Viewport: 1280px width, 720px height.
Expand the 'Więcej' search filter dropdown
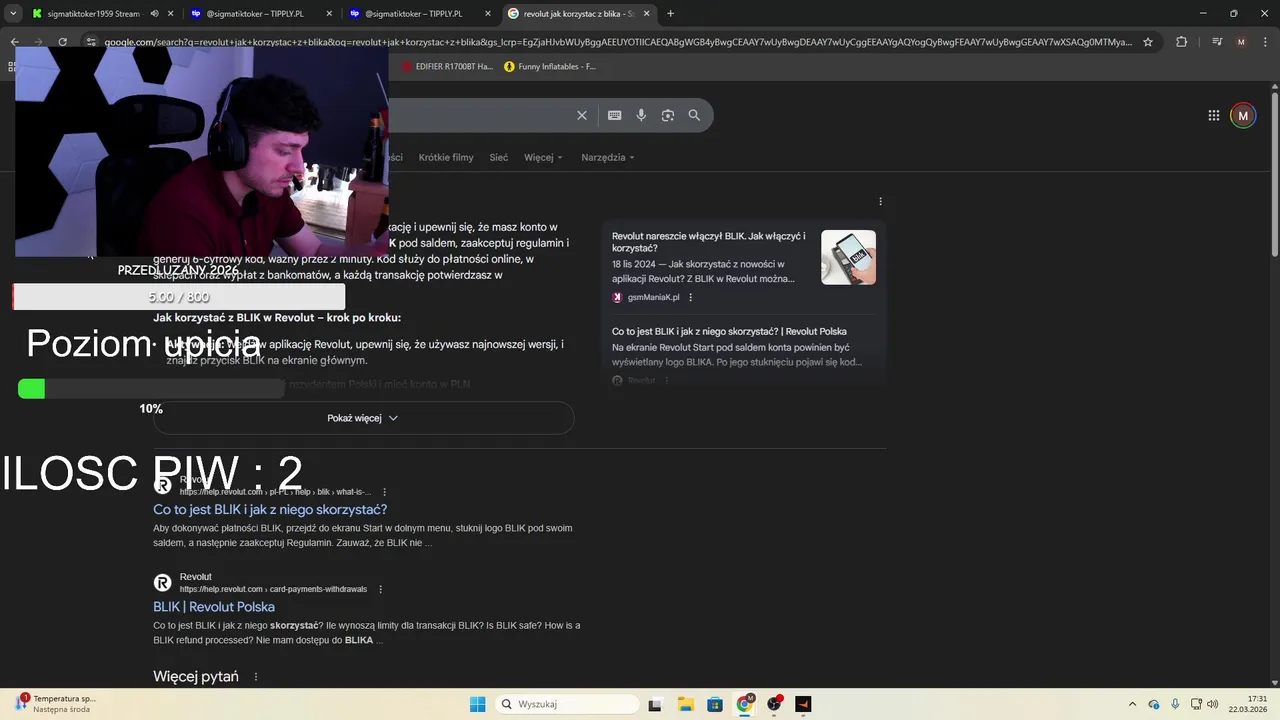click(x=543, y=157)
